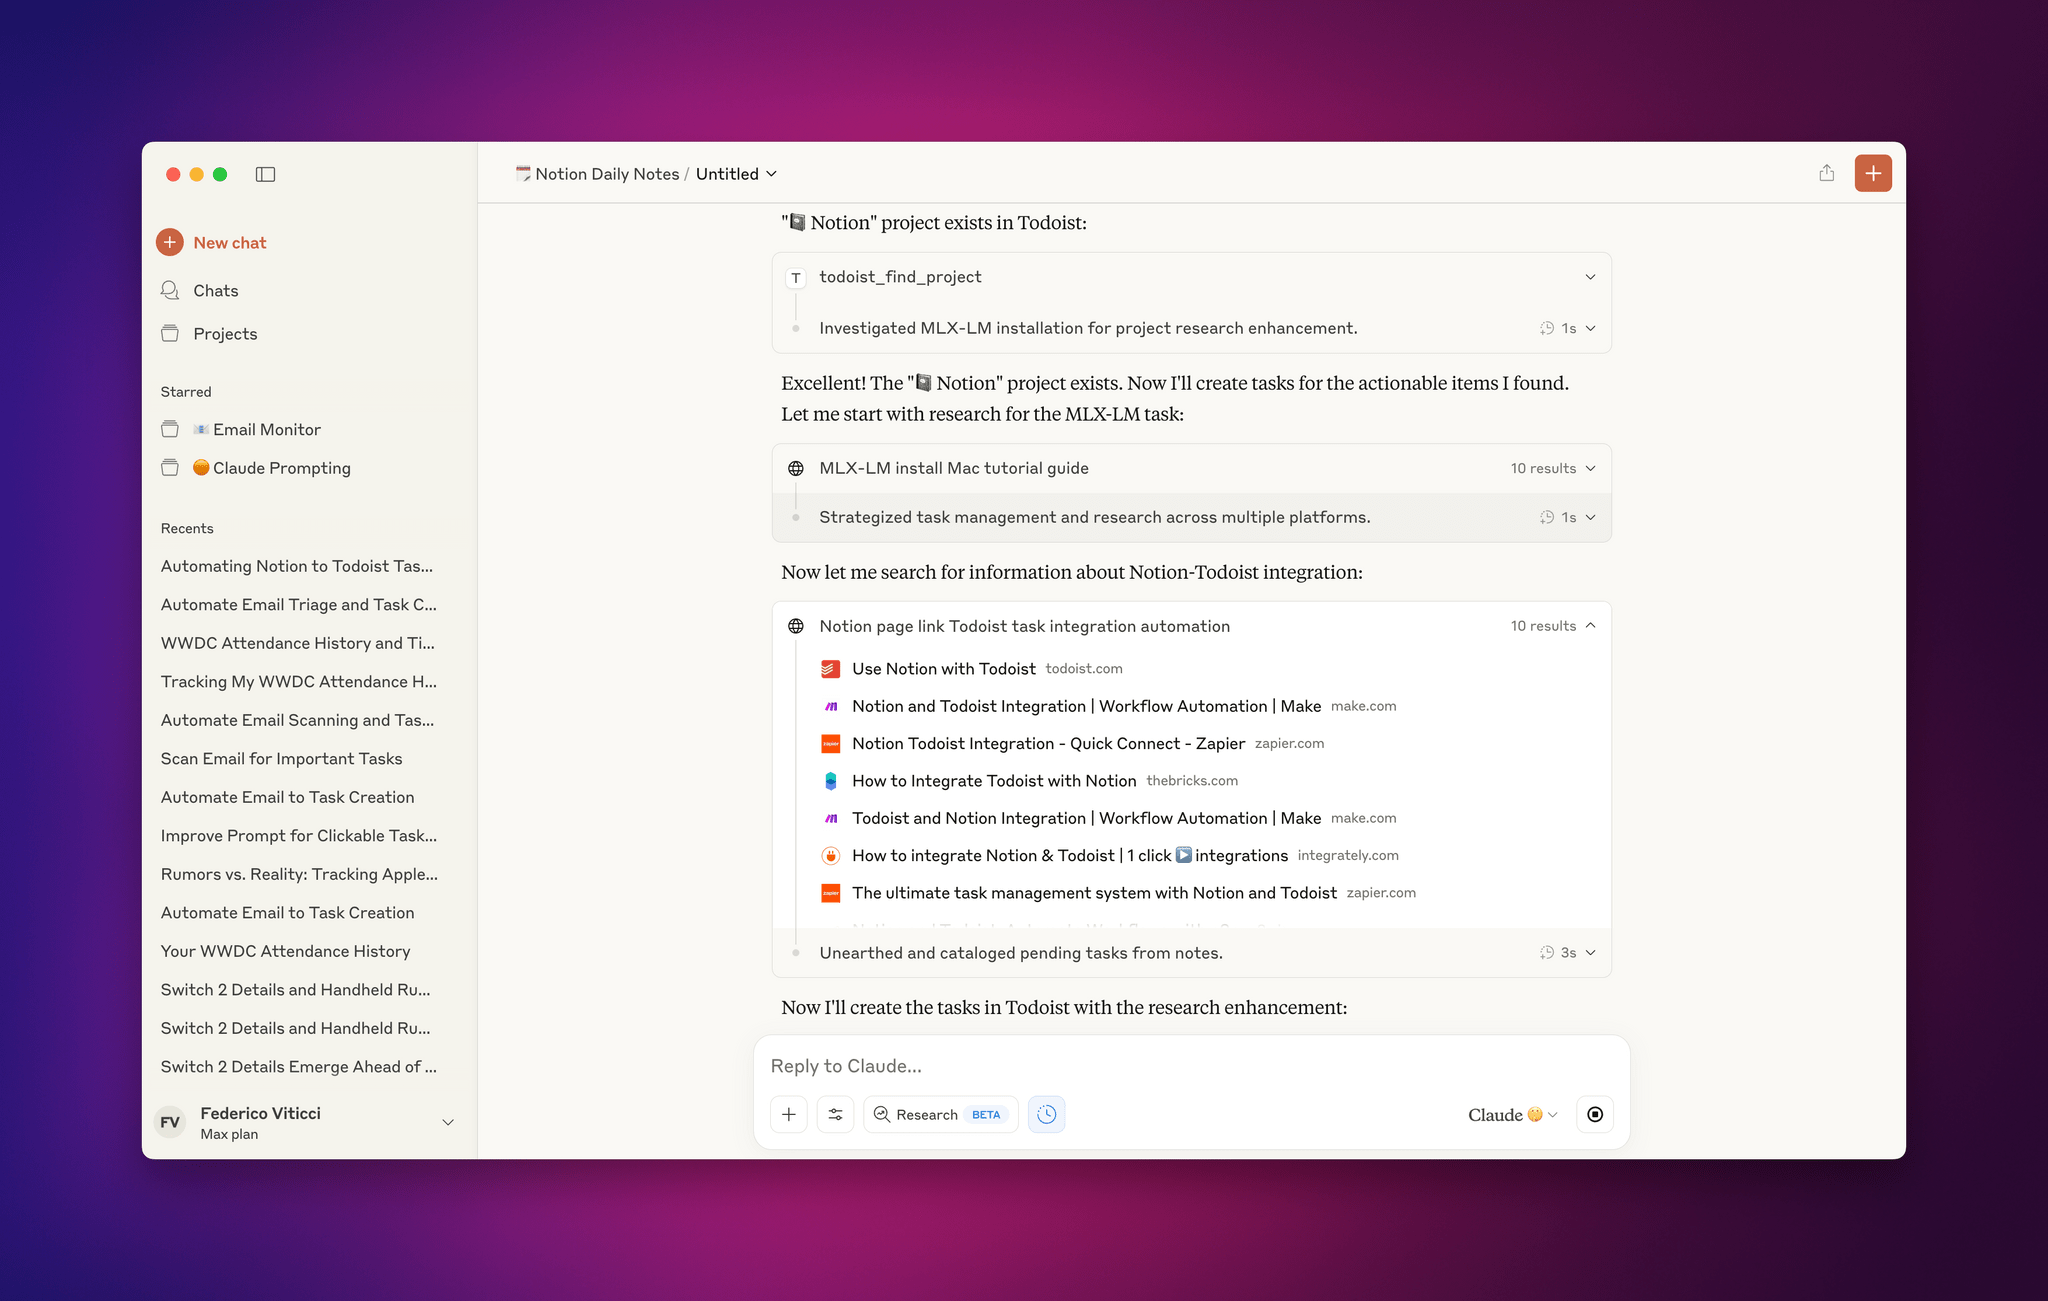
Task: Open Use Notion with Todoist result
Action: [x=943, y=669]
